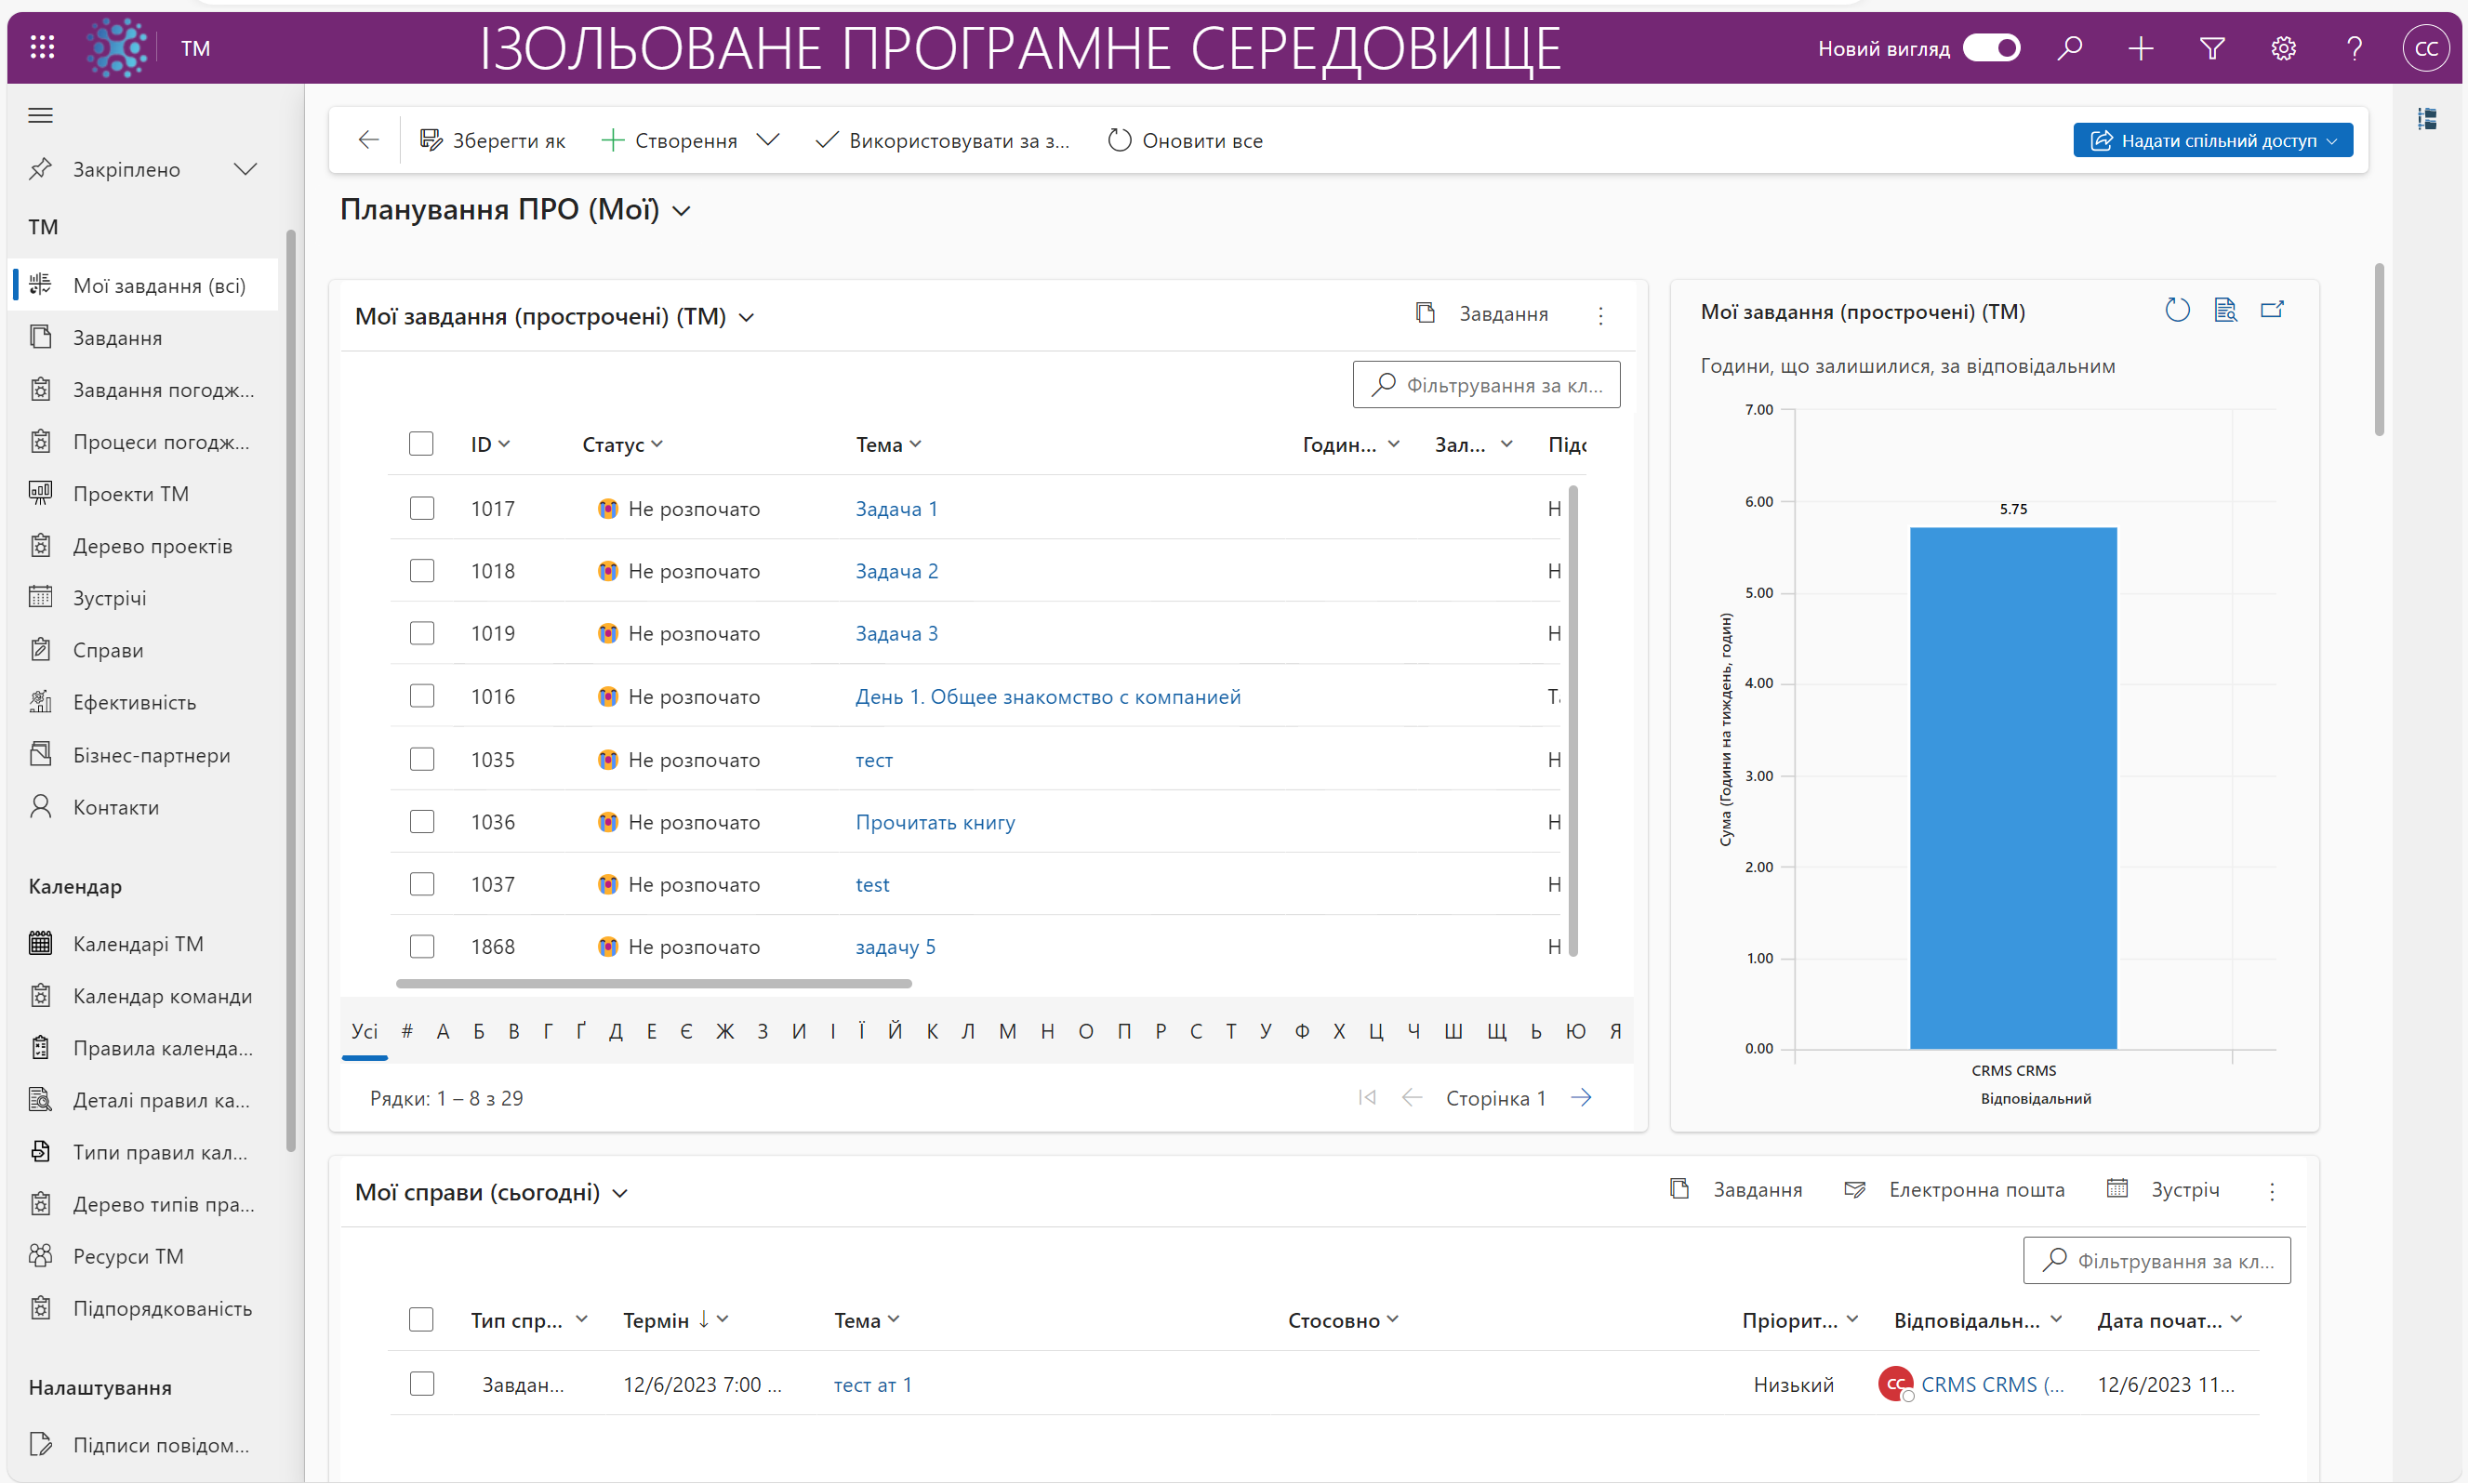Screen dimensions: 2468x1484
Task: Open Контакти in sidebar
Action: (x=116, y=807)
